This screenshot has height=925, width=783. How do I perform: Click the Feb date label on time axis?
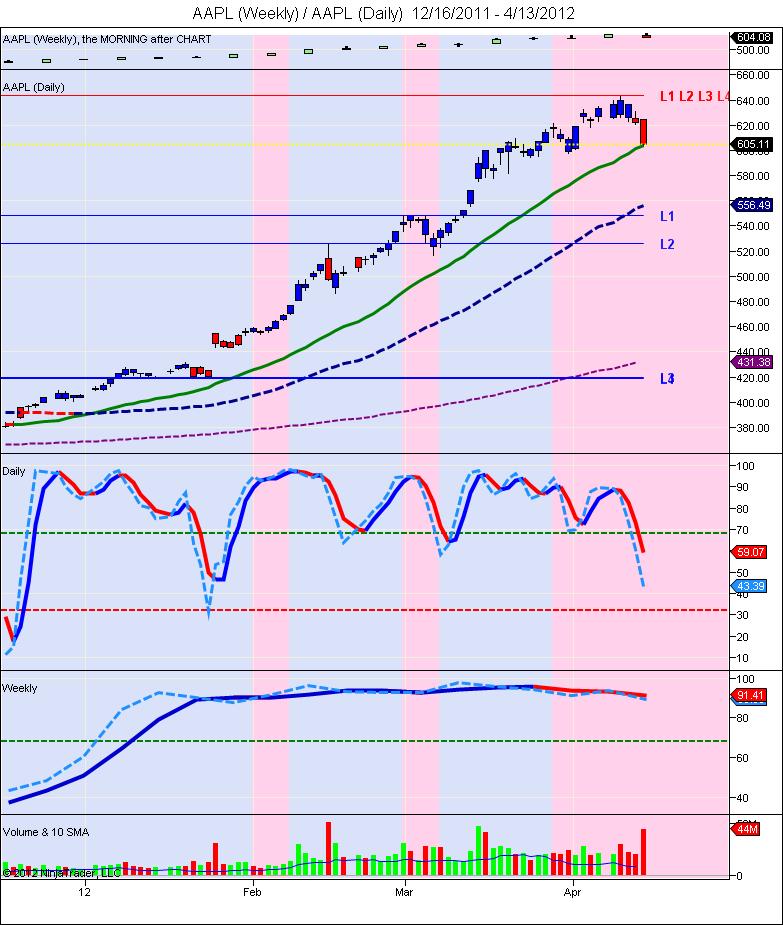tap(252, 892)
